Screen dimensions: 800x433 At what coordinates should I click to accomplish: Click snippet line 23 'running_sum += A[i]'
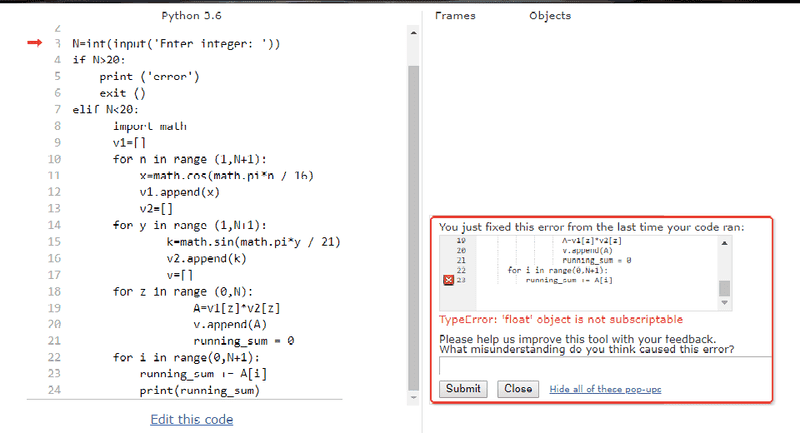point(569,280)
